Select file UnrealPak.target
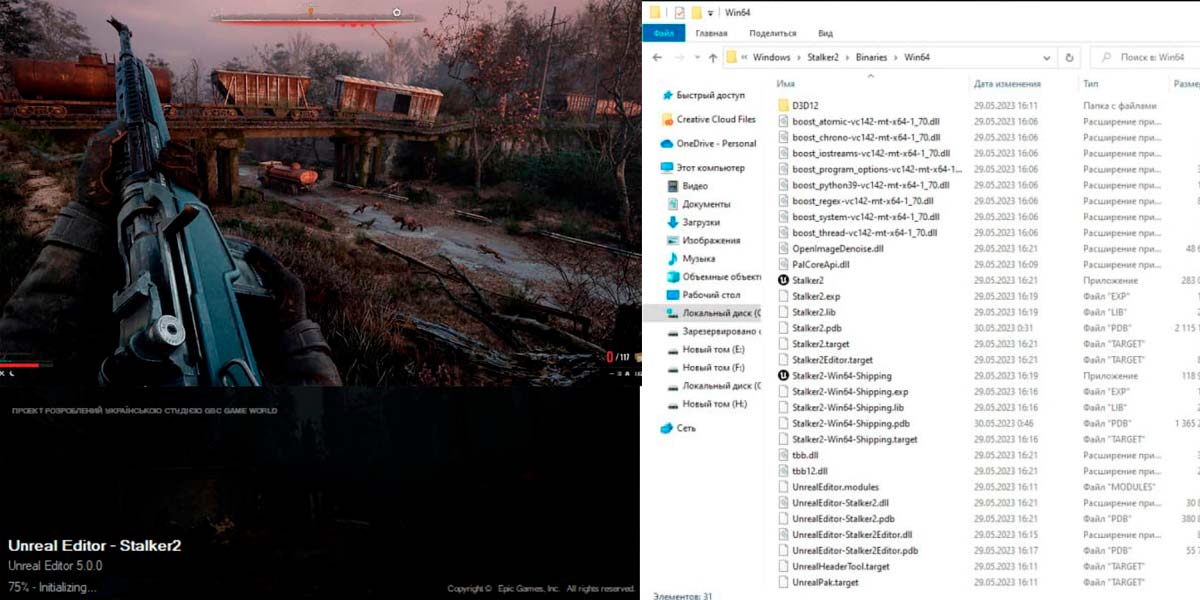This screenshot has height=600, width=1200. 825,582
